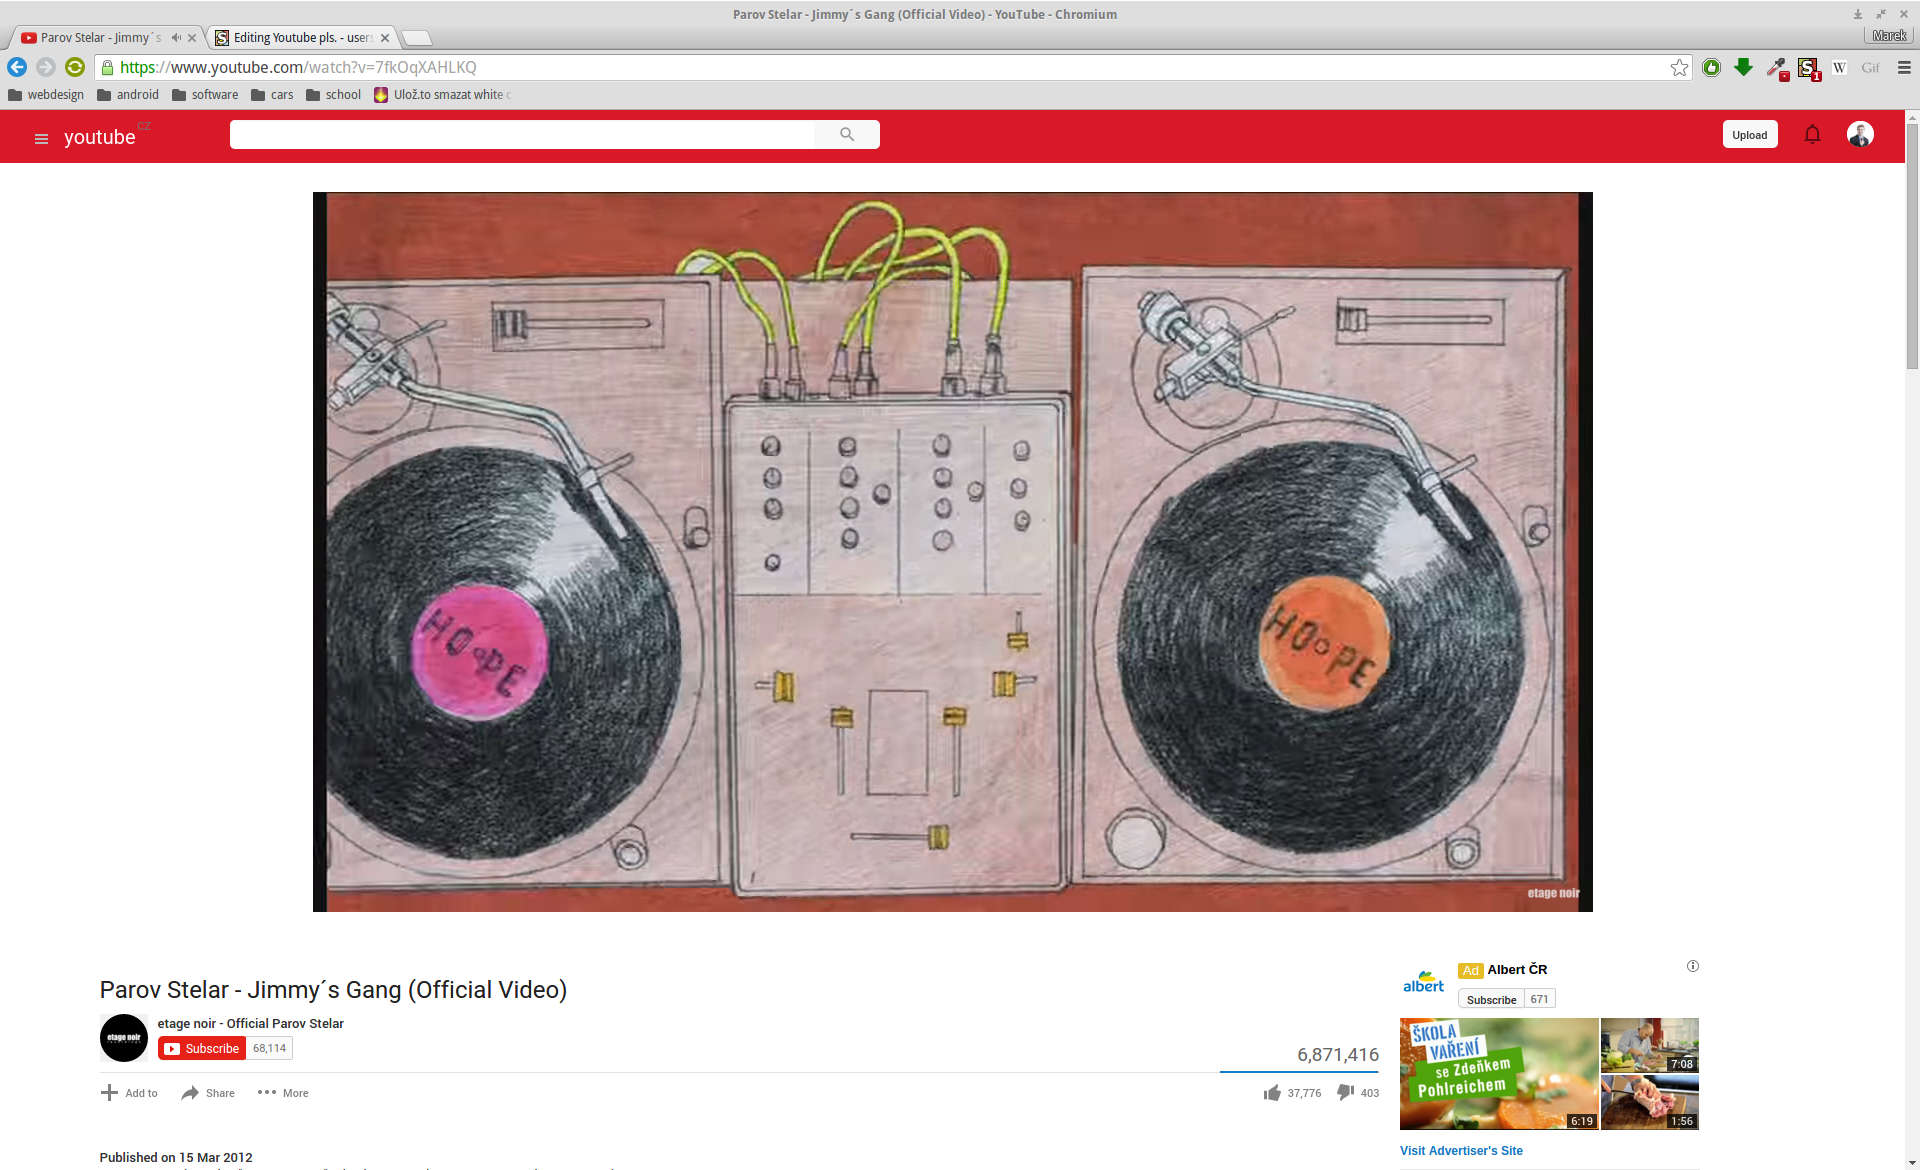The image size is (1920, 1170).
Task: Open the Ulož.to smazat white bookmark
Action: [442, 95]
